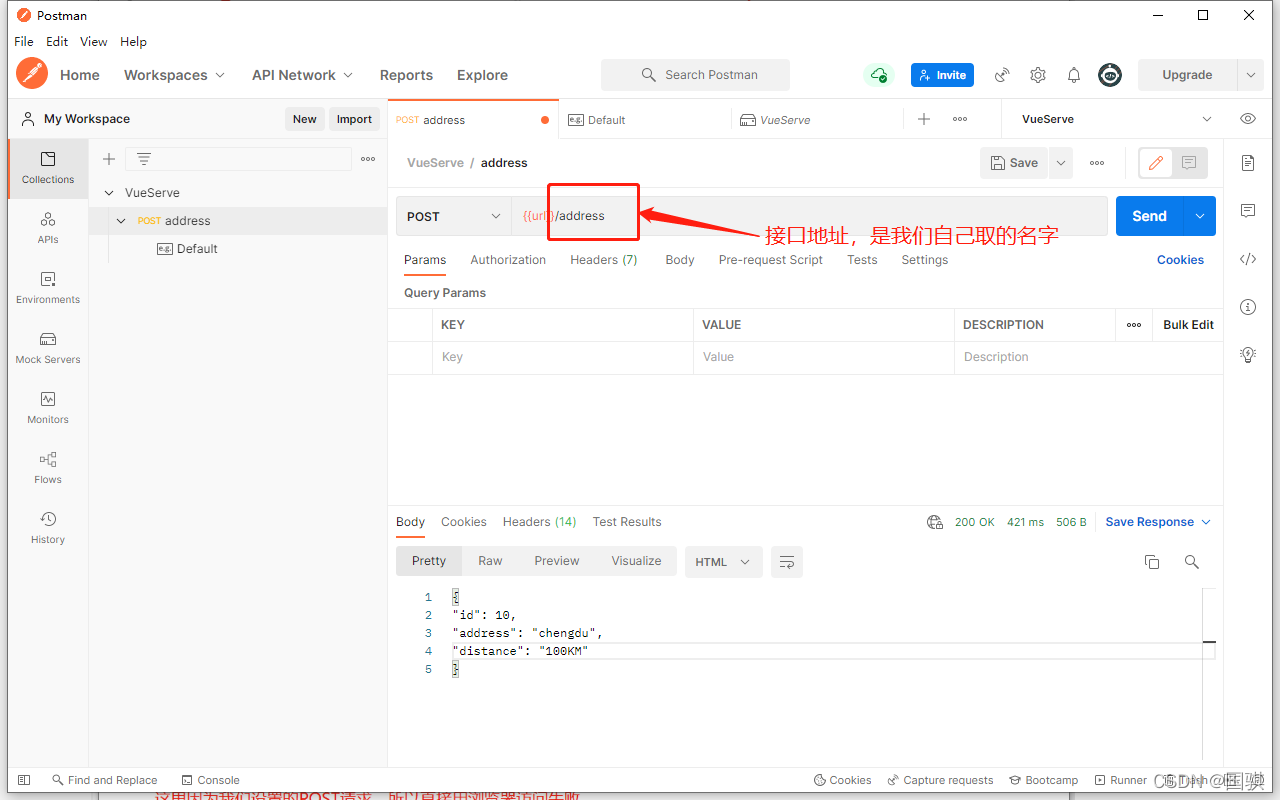This screenshot has height=800, width=1280.
Task: Open the Edit menu
Action: [57, 42]
